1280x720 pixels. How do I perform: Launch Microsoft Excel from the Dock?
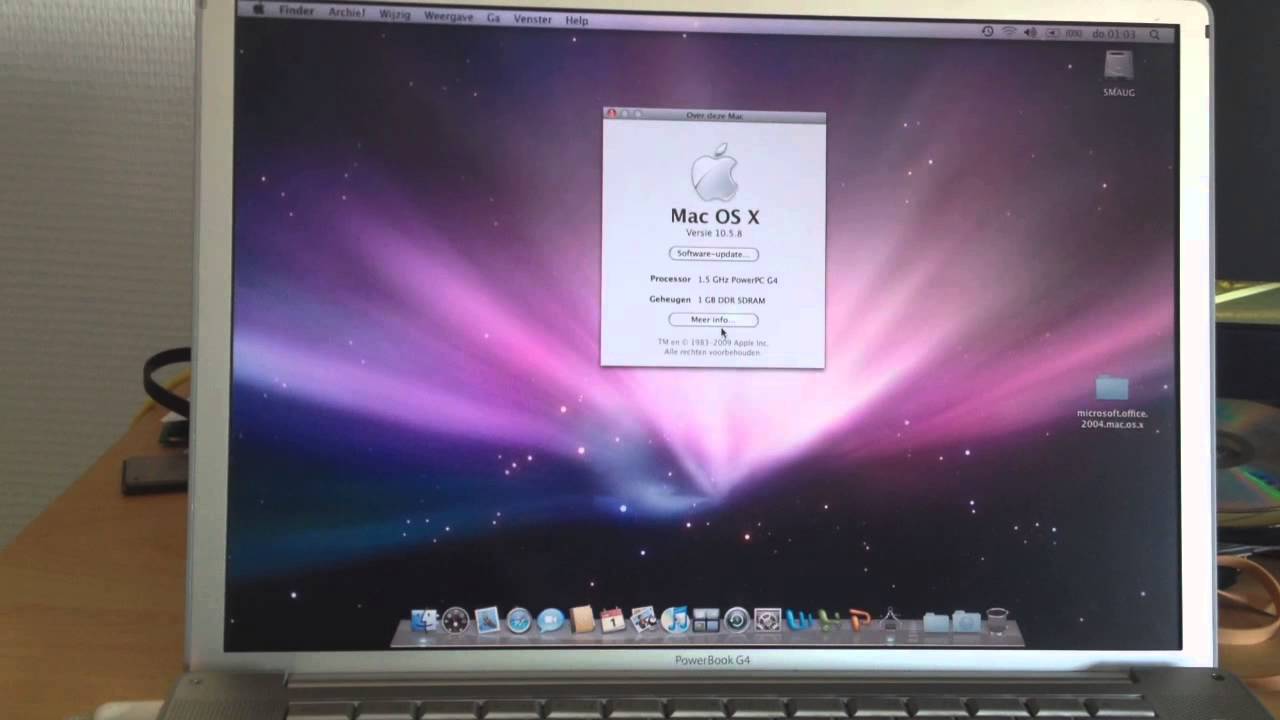tap(829, 621)
